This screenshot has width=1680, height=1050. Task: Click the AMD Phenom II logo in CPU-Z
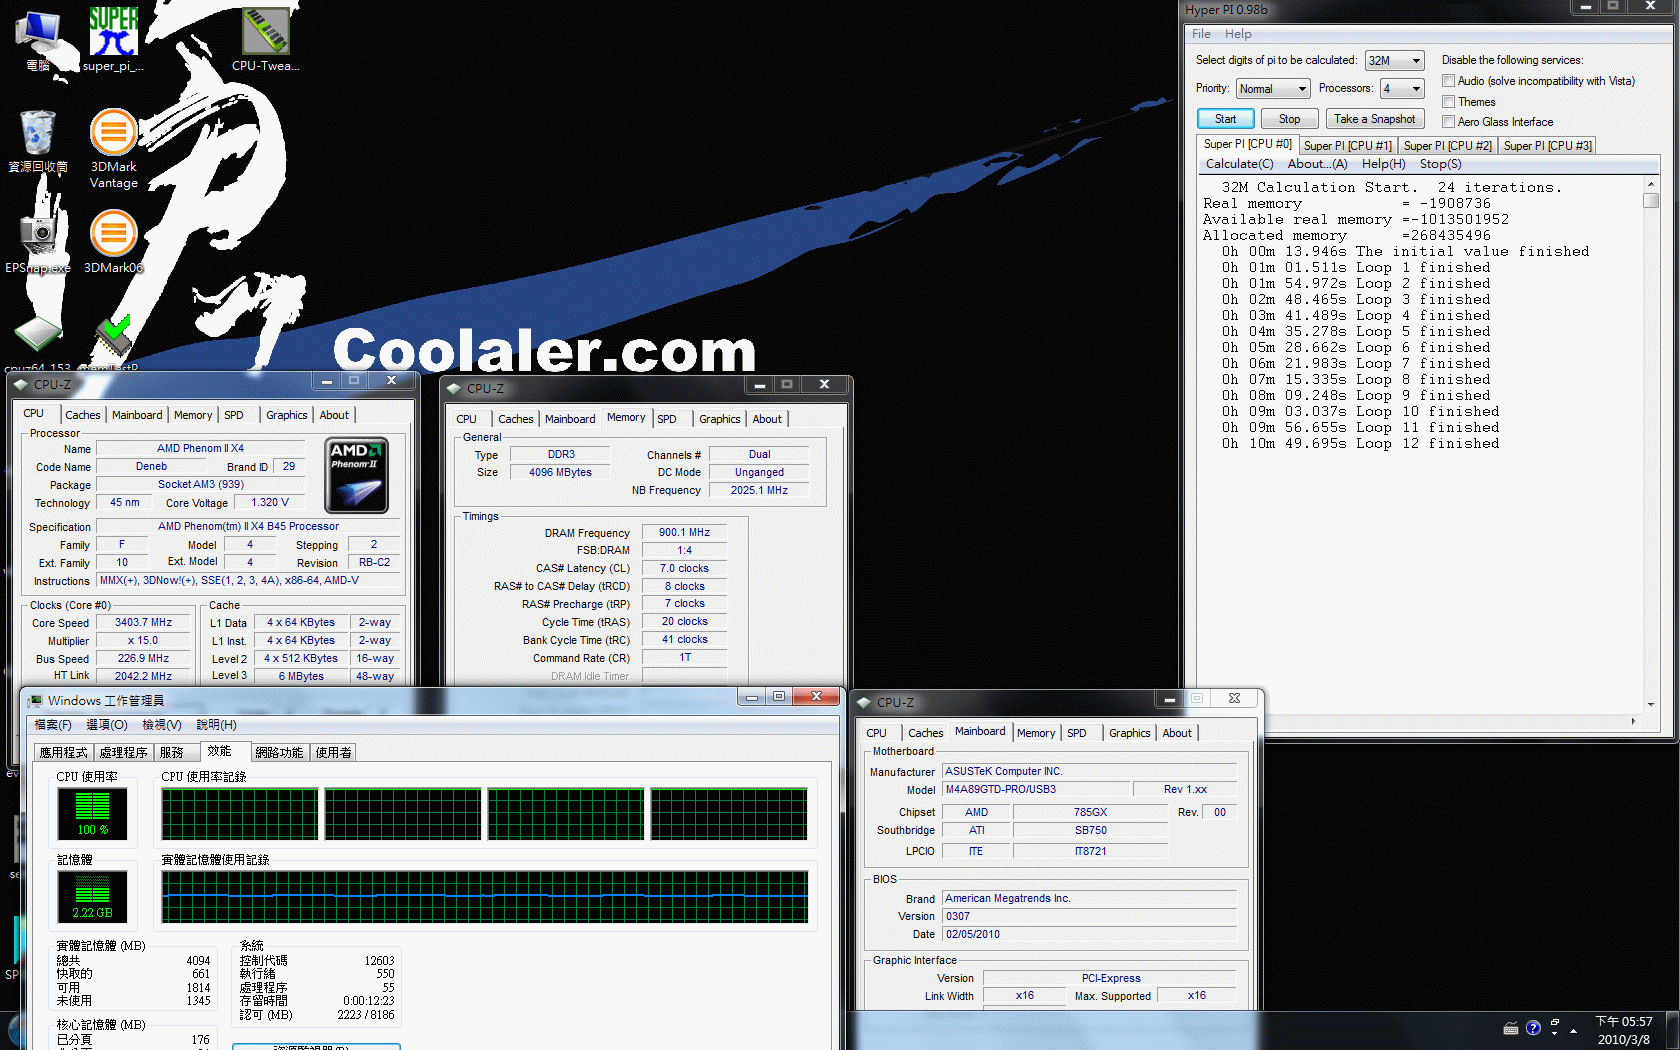[357, 476]
